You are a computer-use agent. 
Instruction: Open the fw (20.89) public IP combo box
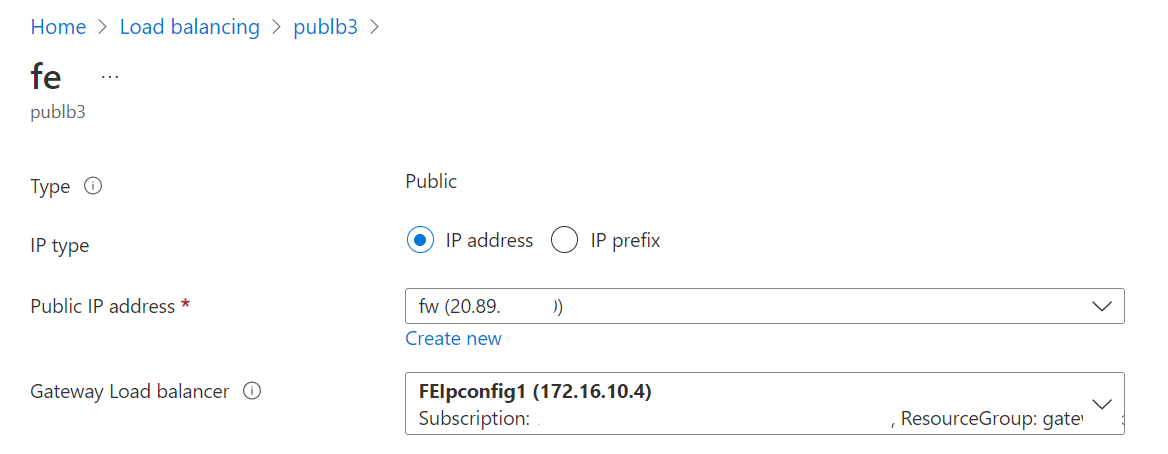(765, 306)
